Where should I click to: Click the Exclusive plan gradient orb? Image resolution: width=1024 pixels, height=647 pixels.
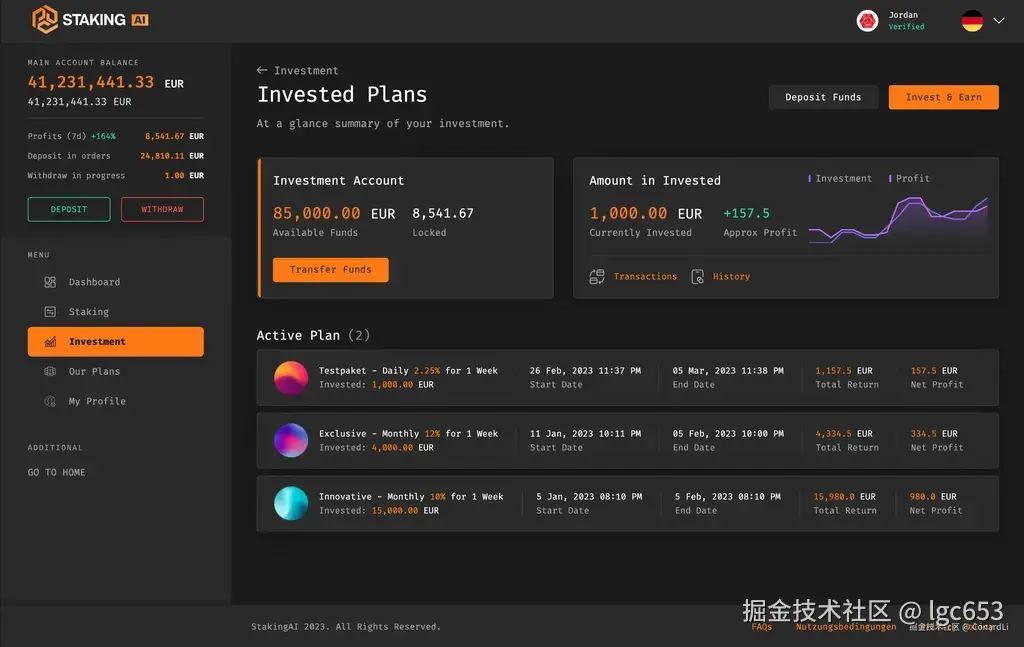[x=291, y=440]
